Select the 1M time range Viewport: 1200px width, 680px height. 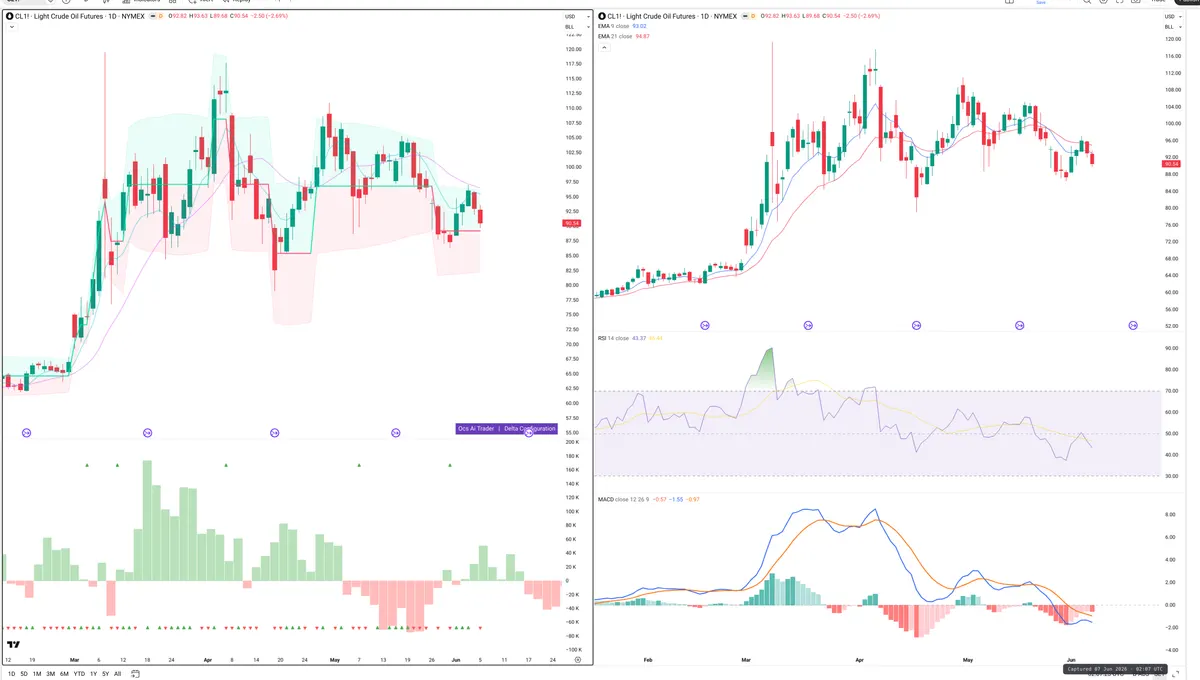37,674
